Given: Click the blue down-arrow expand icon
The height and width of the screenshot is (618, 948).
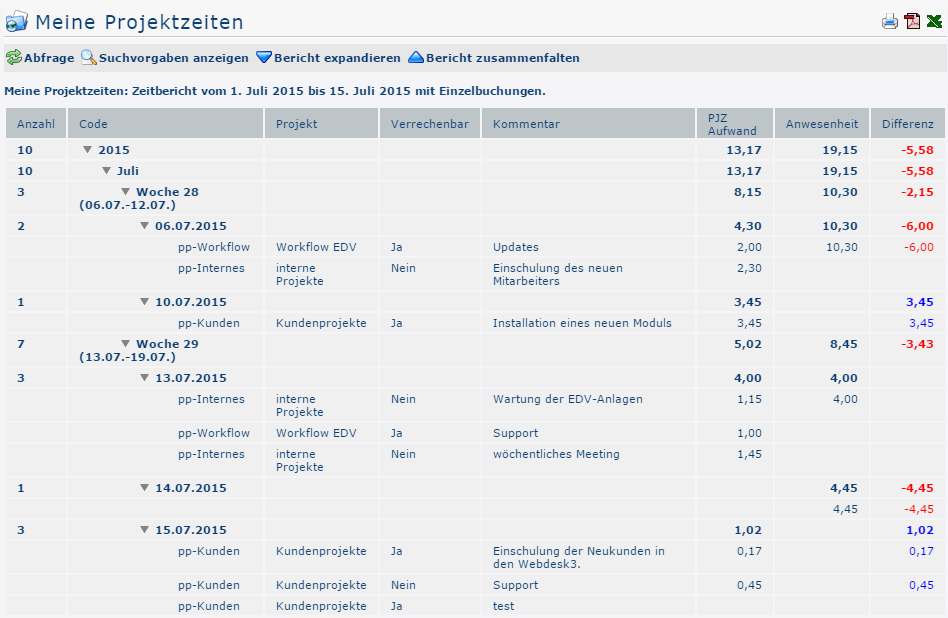Looking at the screenshot, I should point(264,58).
